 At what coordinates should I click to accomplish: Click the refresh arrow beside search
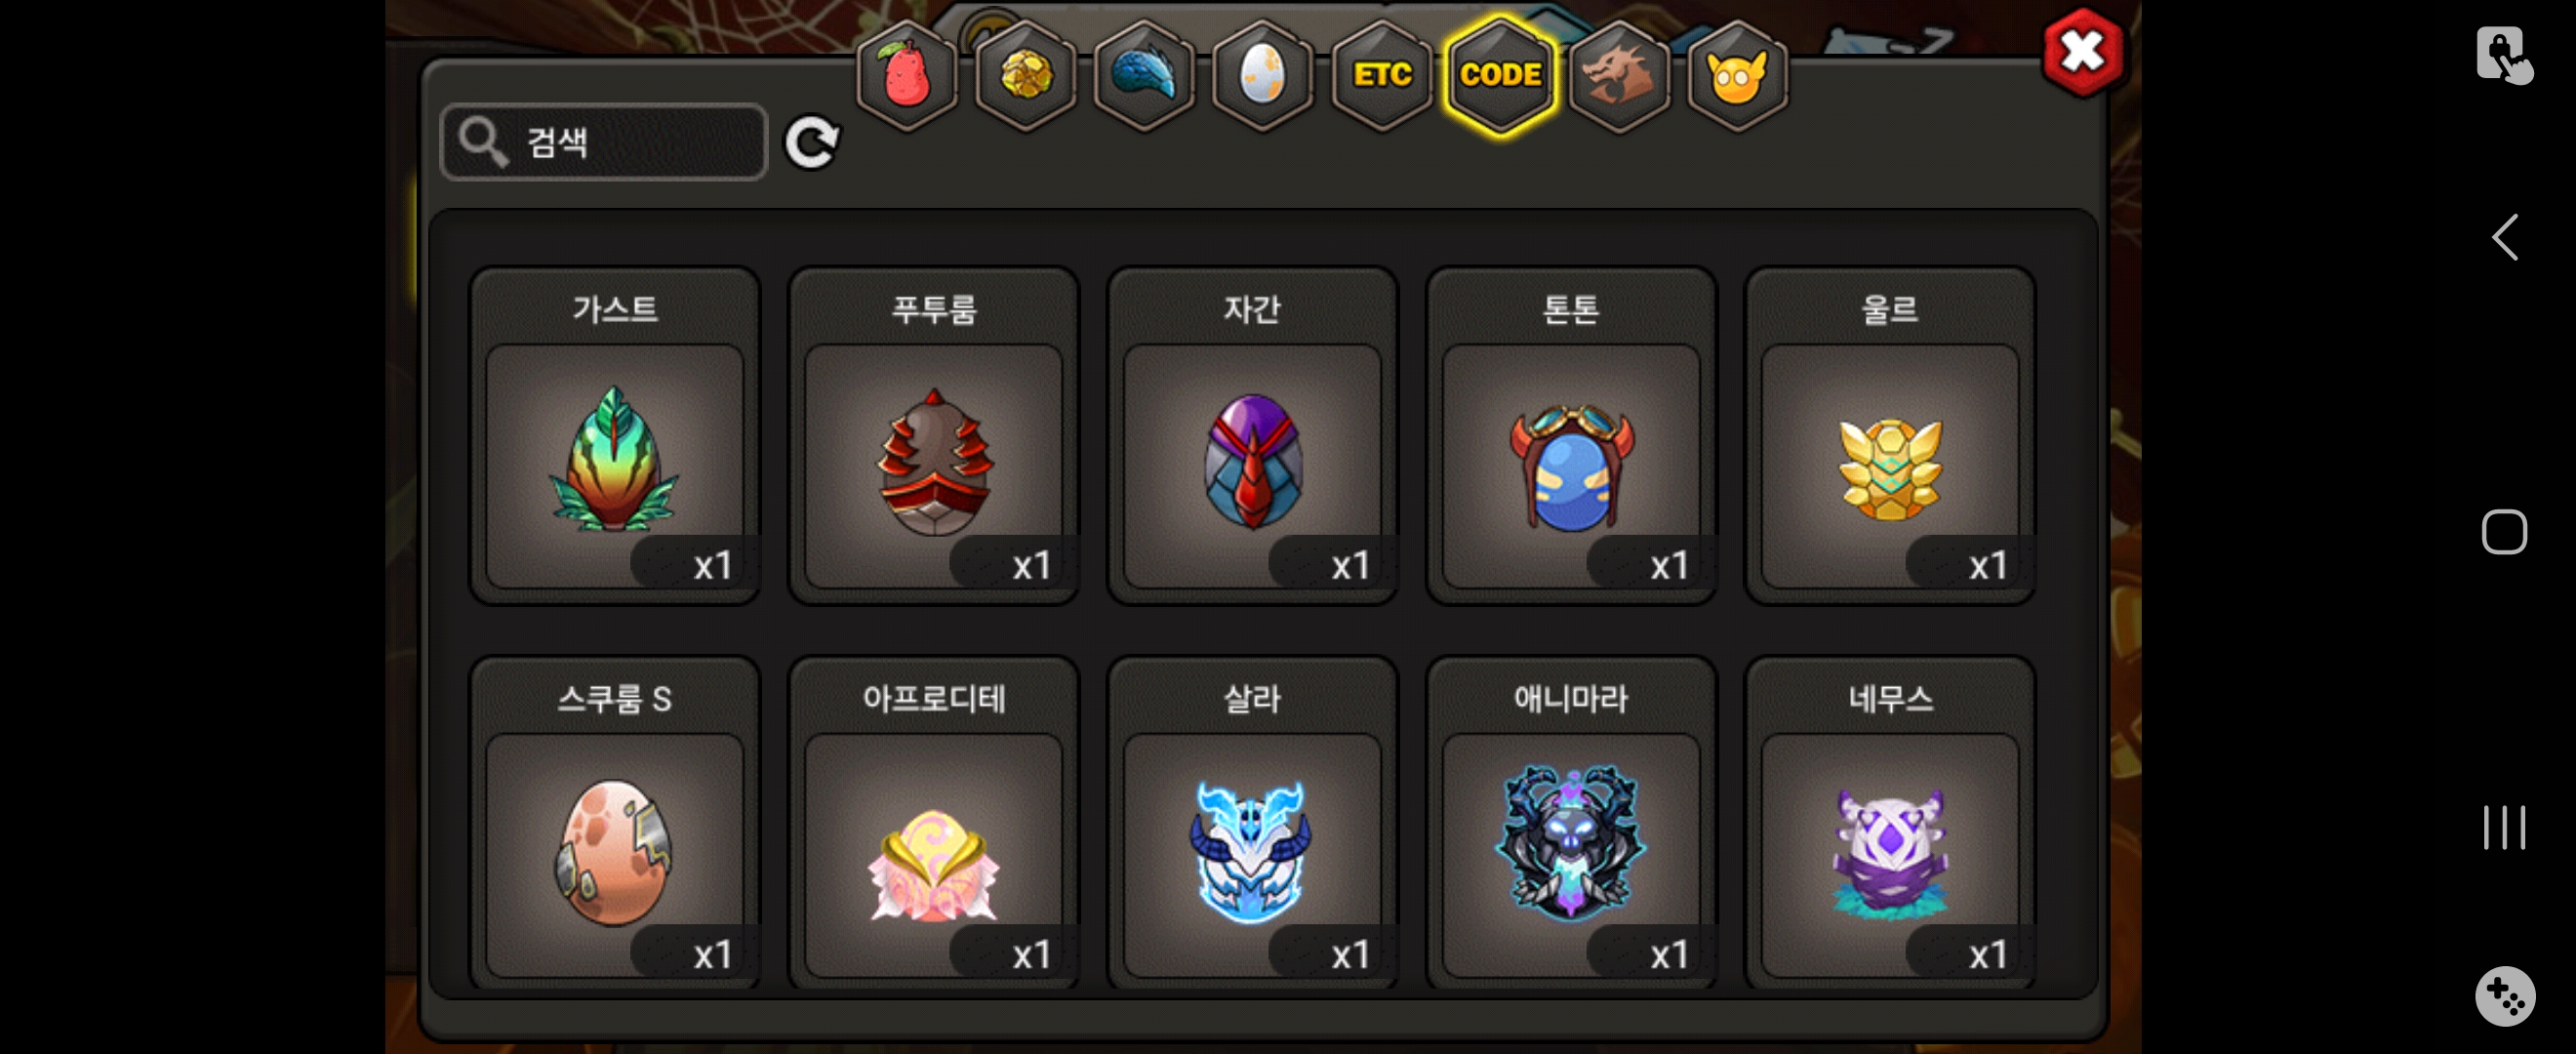pyautogui.click(x=811, y=142)
